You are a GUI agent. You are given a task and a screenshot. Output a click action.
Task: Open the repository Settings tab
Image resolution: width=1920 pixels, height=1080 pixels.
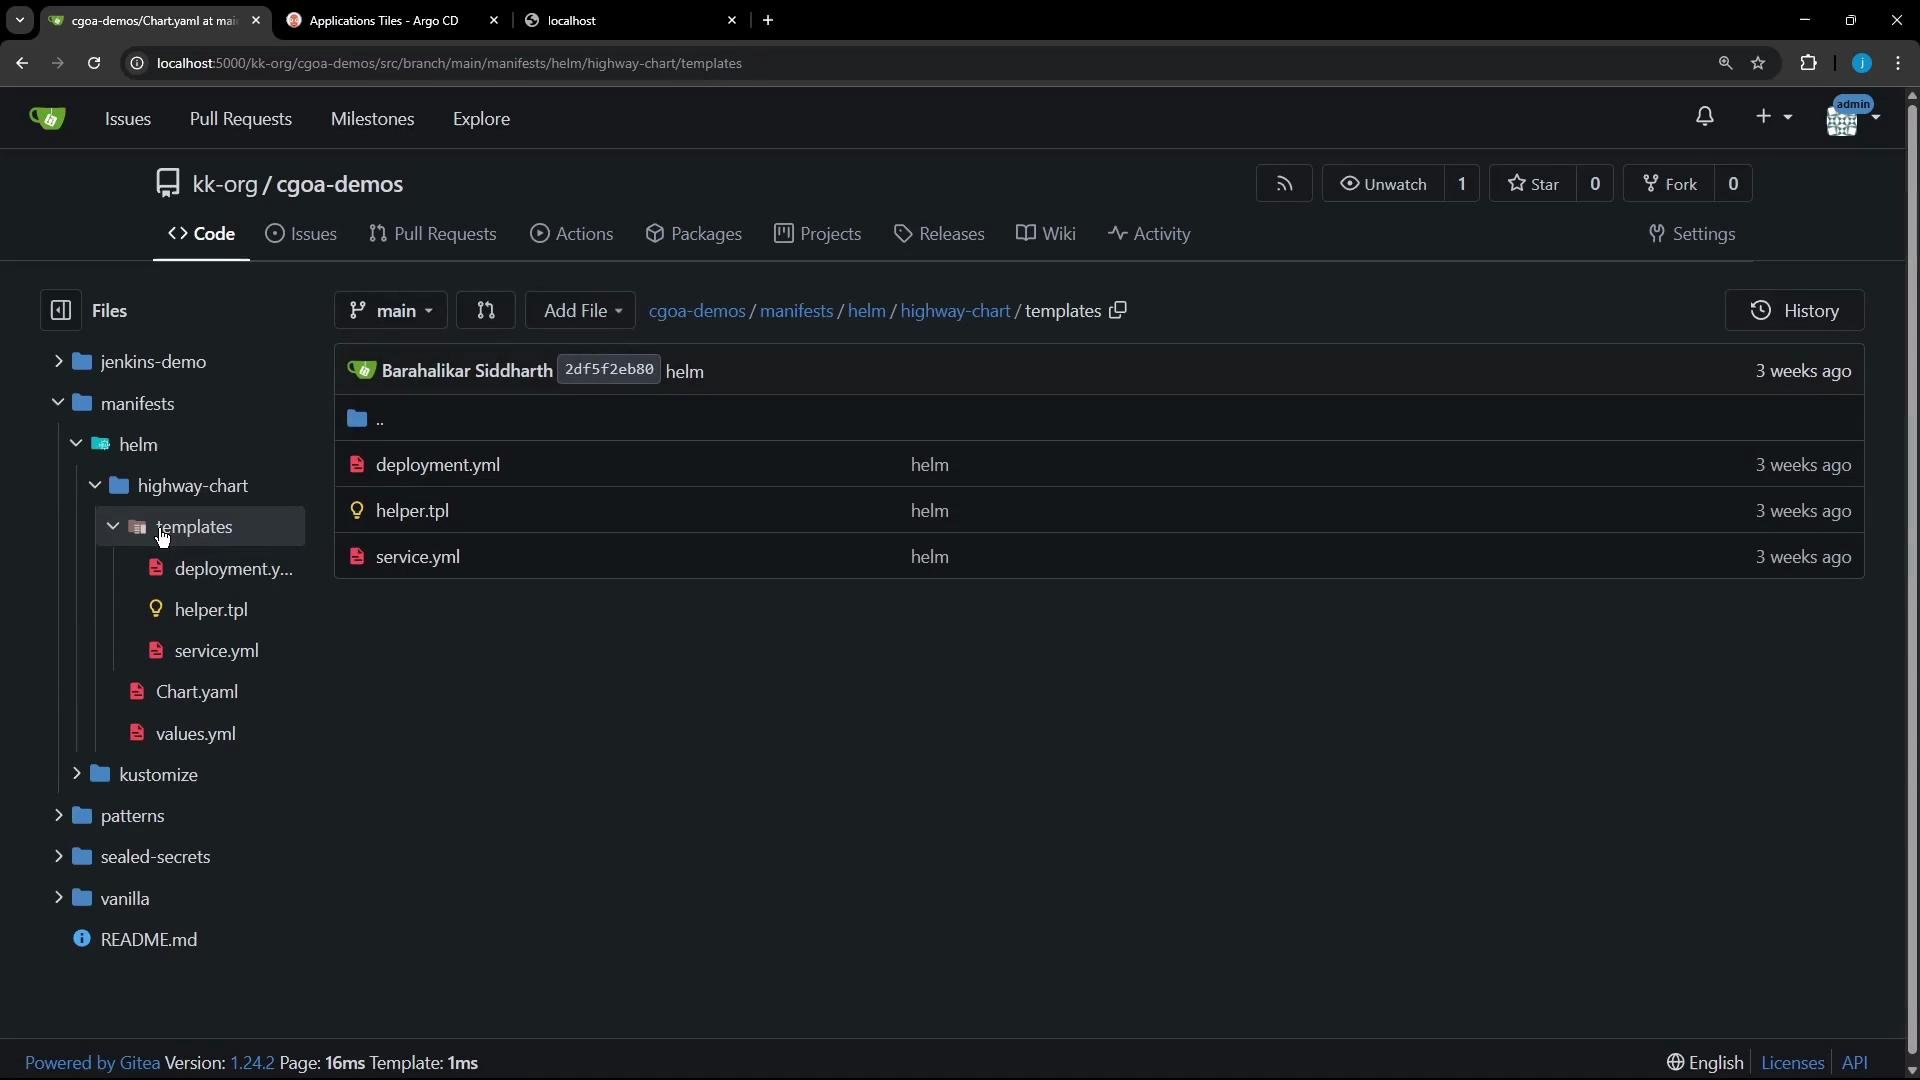pyautogui.click(x=1692, y=234)
